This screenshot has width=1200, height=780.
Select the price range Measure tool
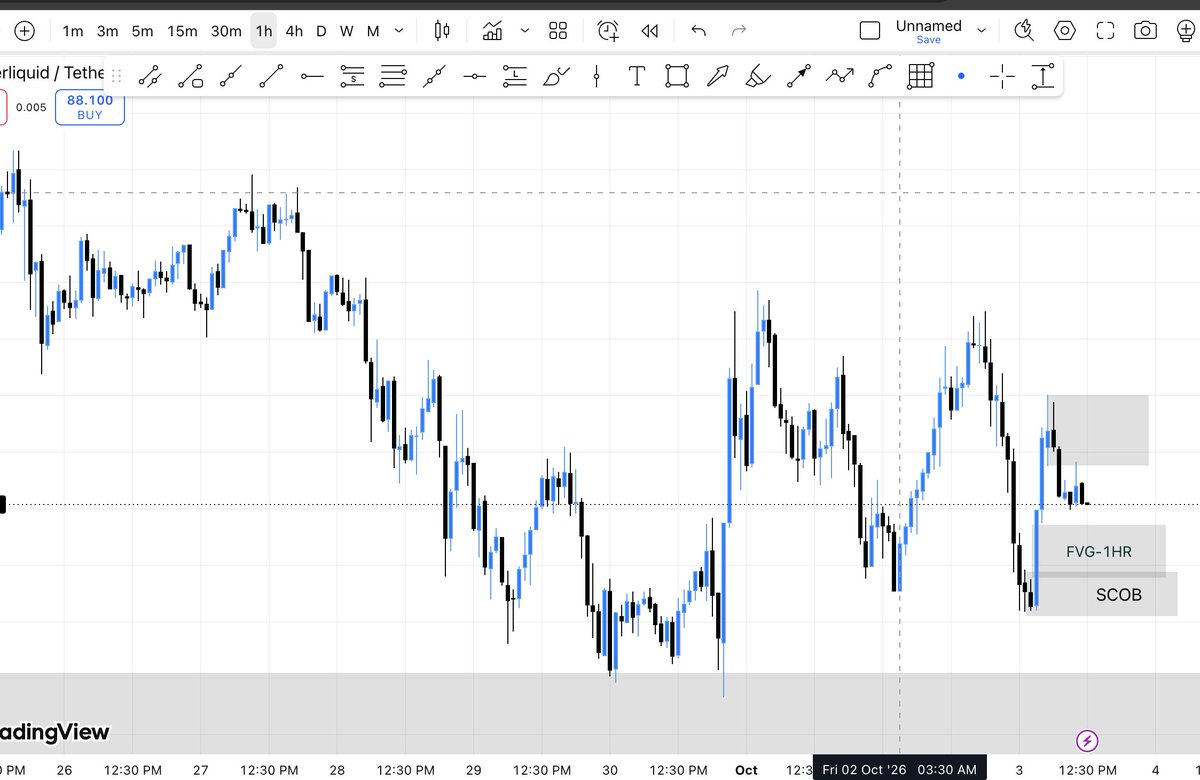point(1043,76)
